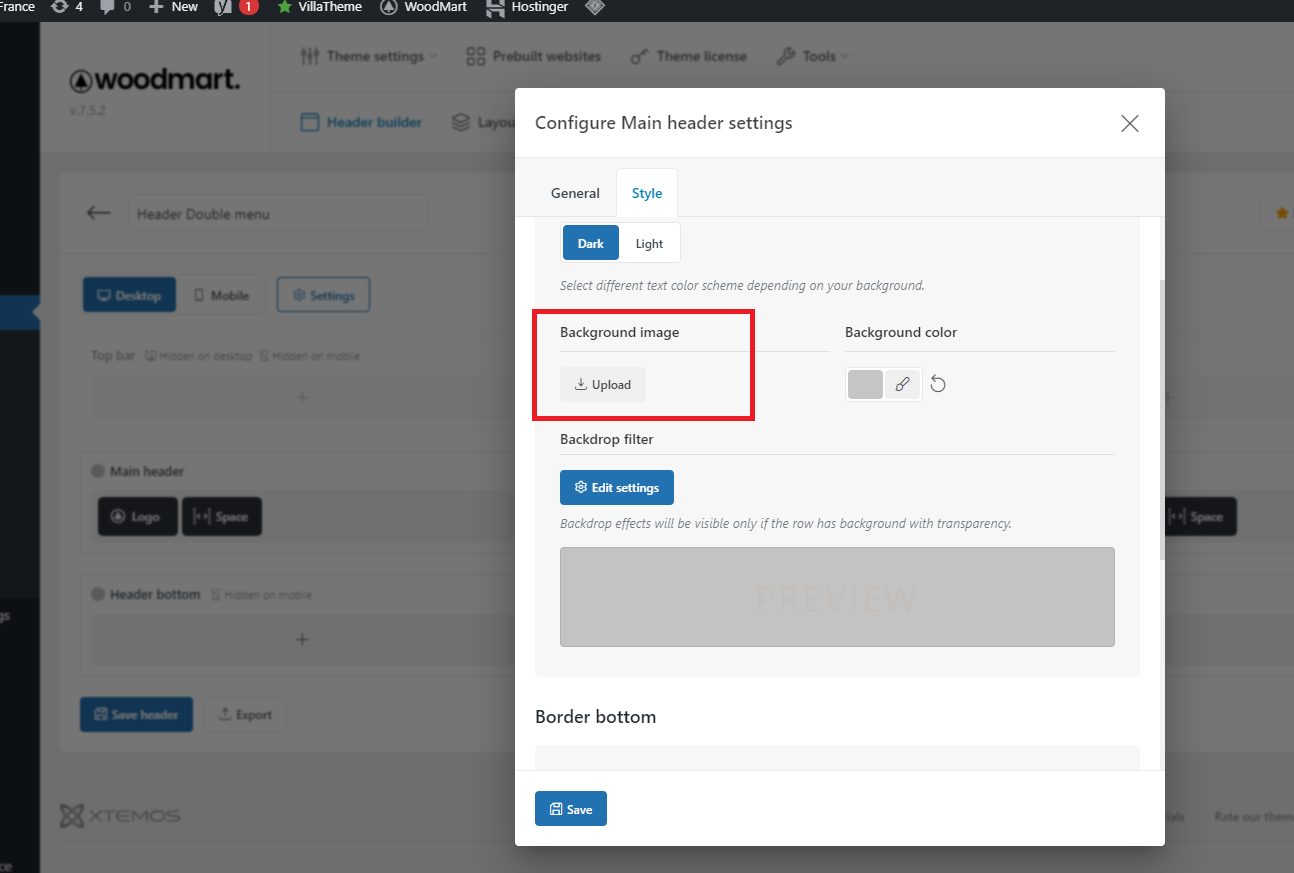Close the Configure Main header settings dialog
Viewport: 1294px width, 873px height.
coord(1130,123)
